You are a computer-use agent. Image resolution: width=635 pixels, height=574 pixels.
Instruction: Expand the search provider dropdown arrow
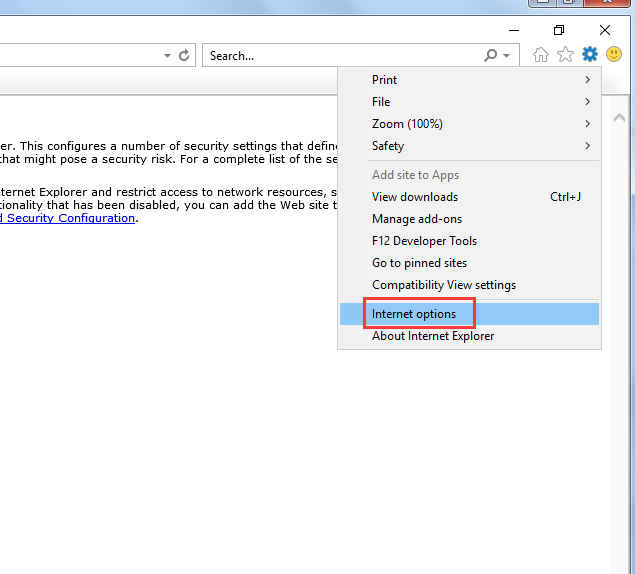coord(507,55)
